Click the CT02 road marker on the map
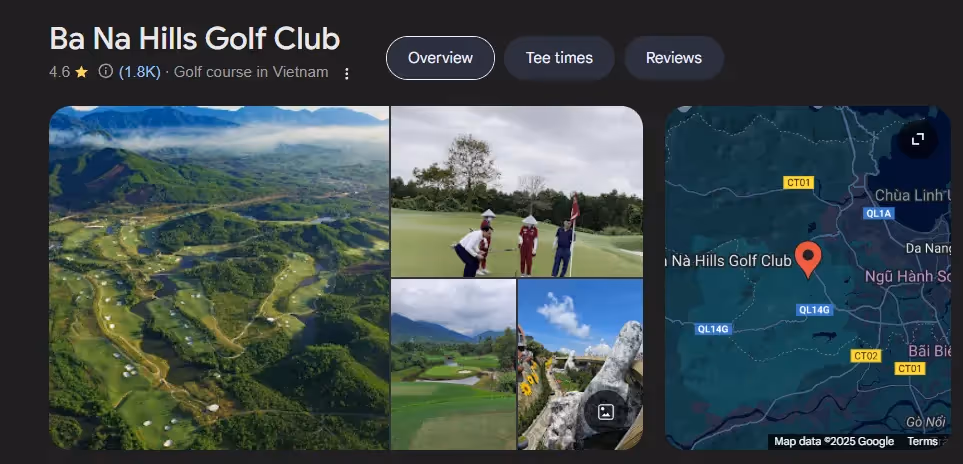The height and width of the screenshot is (464, 963). point(866,356)
